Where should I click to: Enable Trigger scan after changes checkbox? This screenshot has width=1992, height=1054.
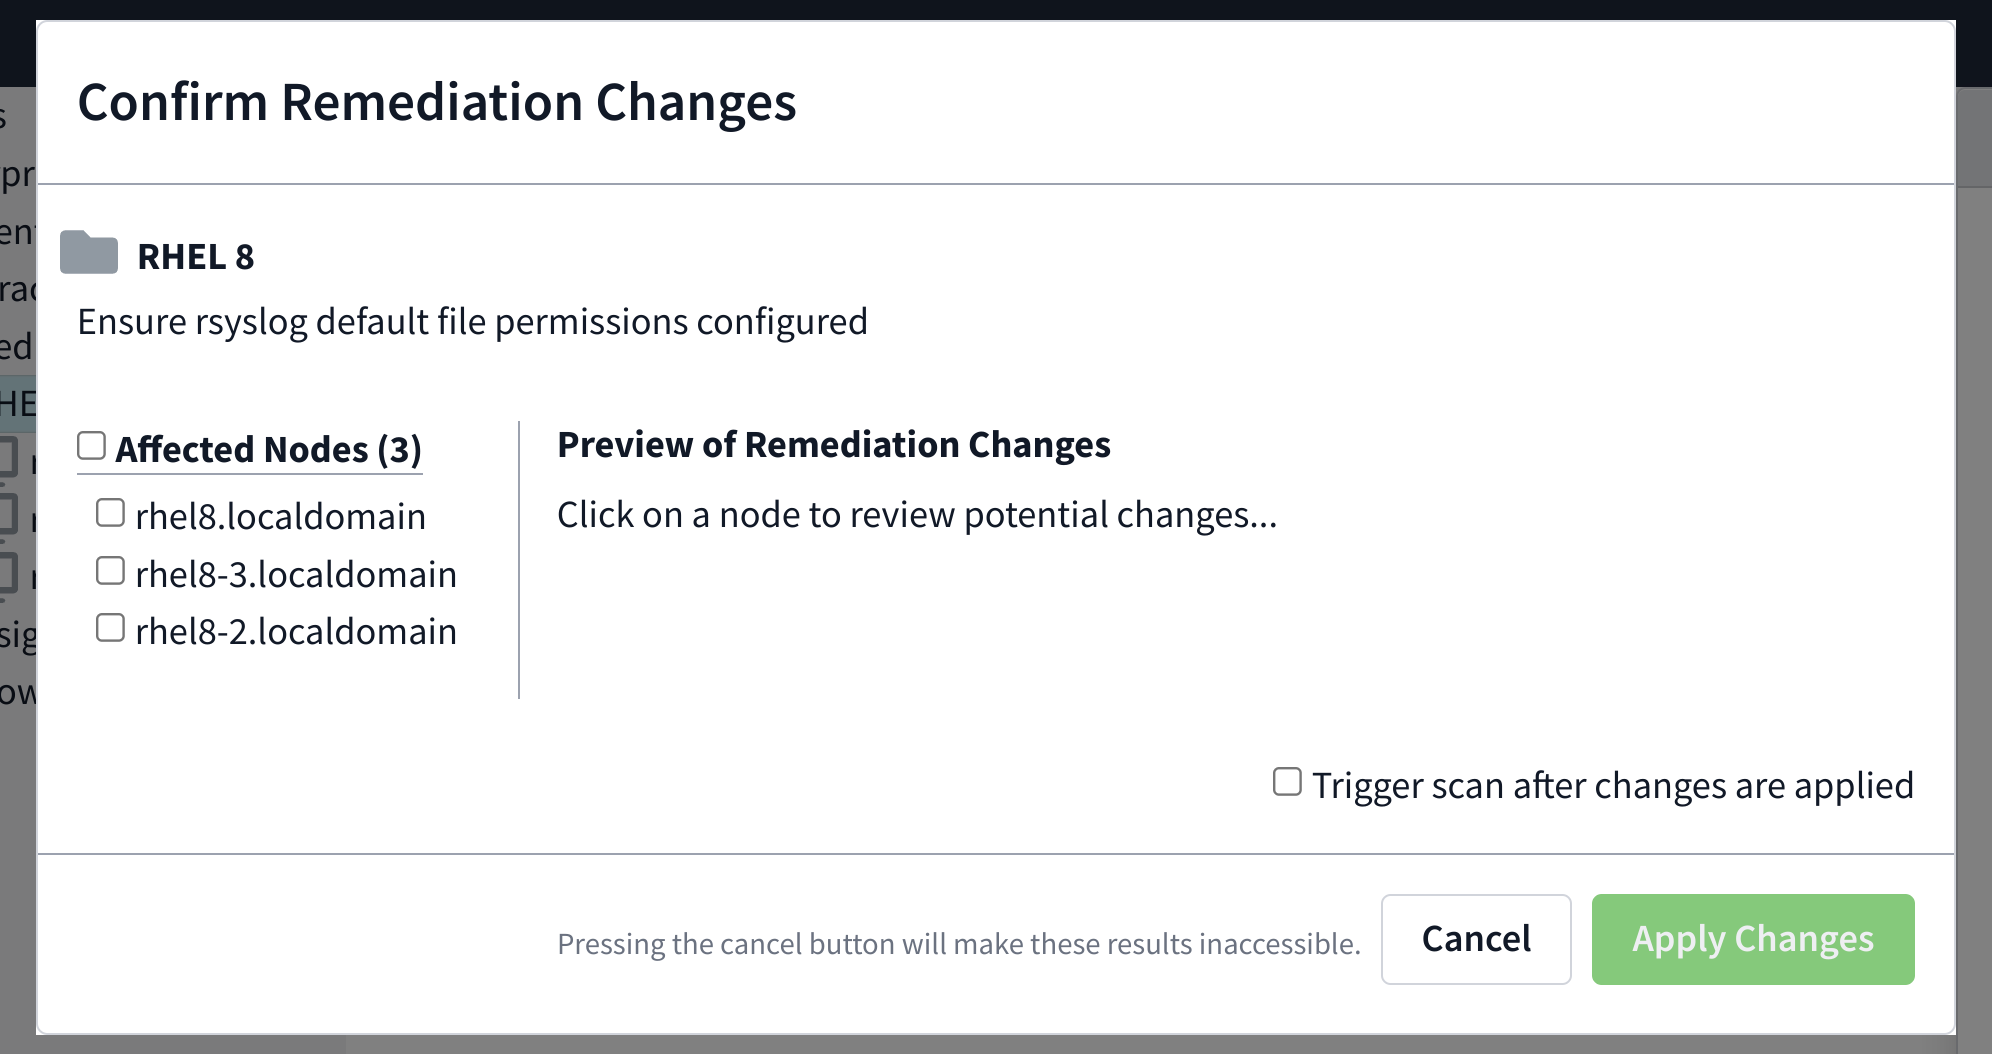pyautogui.click(x=1287, y=782)
